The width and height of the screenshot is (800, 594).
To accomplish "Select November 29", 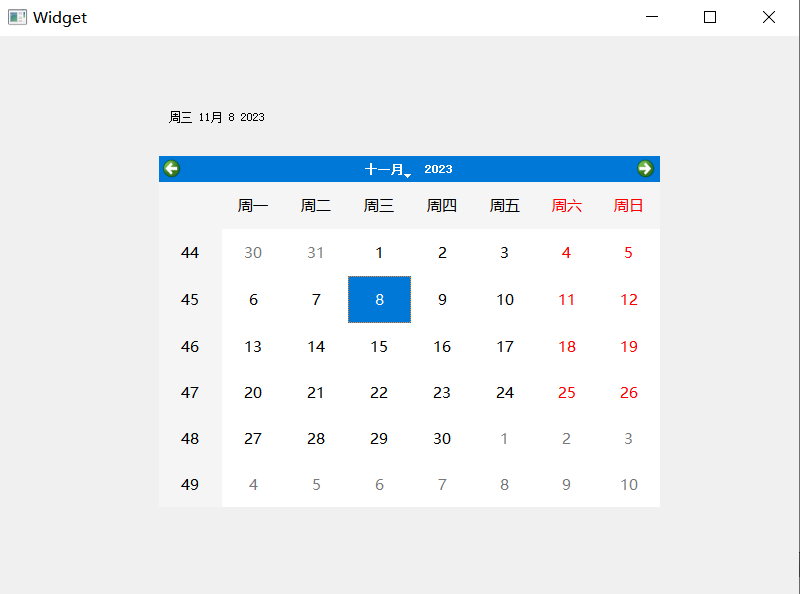I will (x=379, y=438).
